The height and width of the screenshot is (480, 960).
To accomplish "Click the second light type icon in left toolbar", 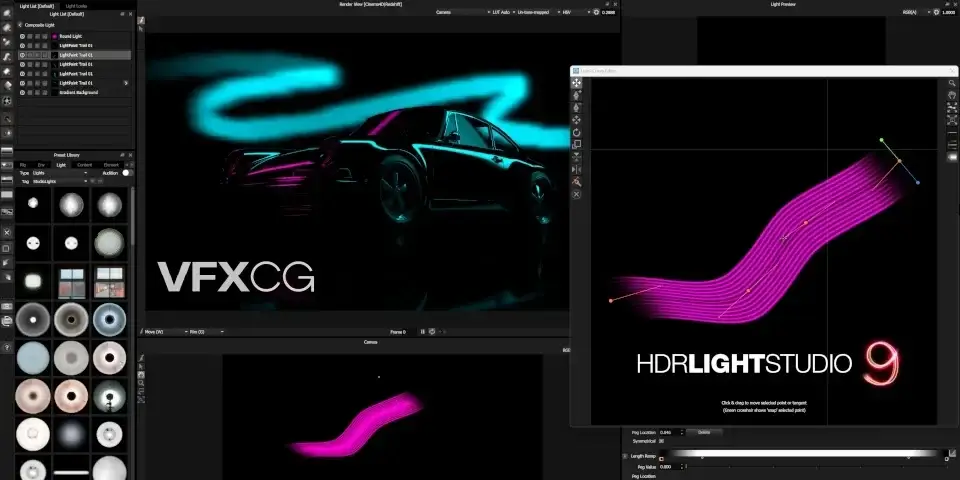I will pos(7,28).
